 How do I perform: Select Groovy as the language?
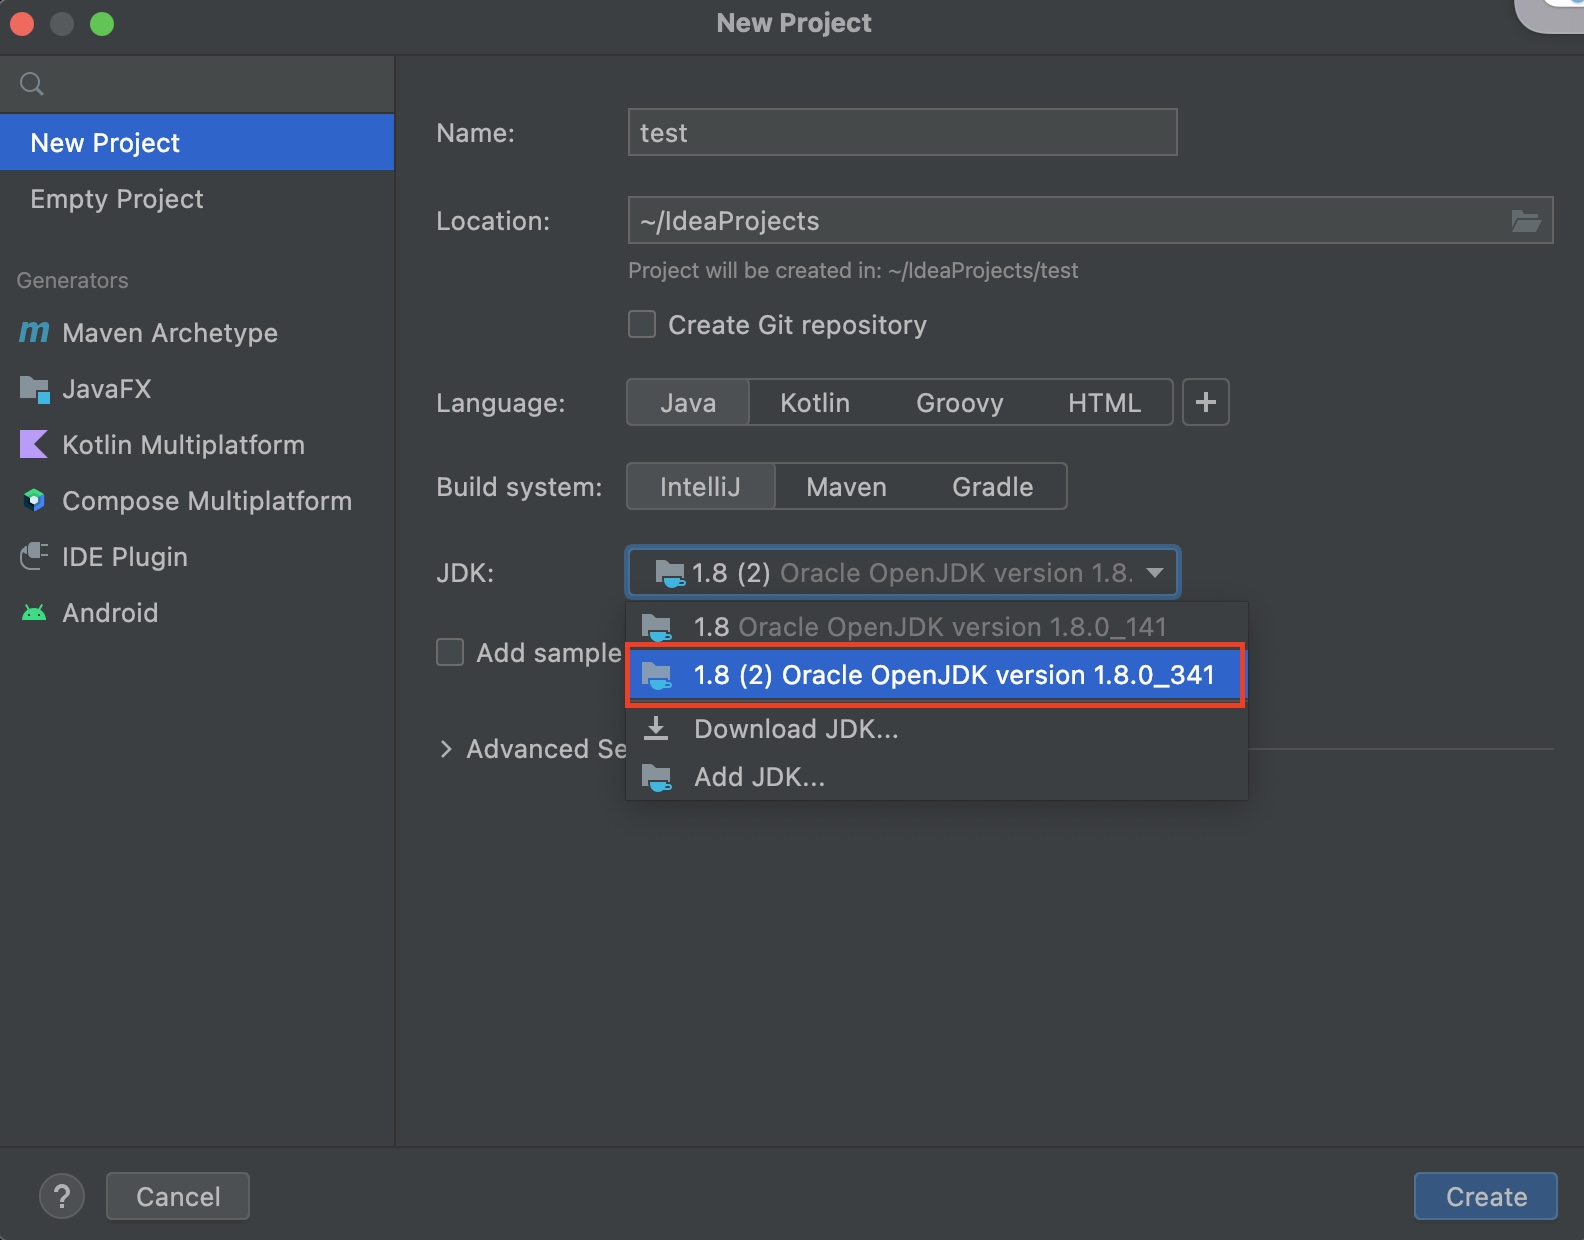point(959,402)
